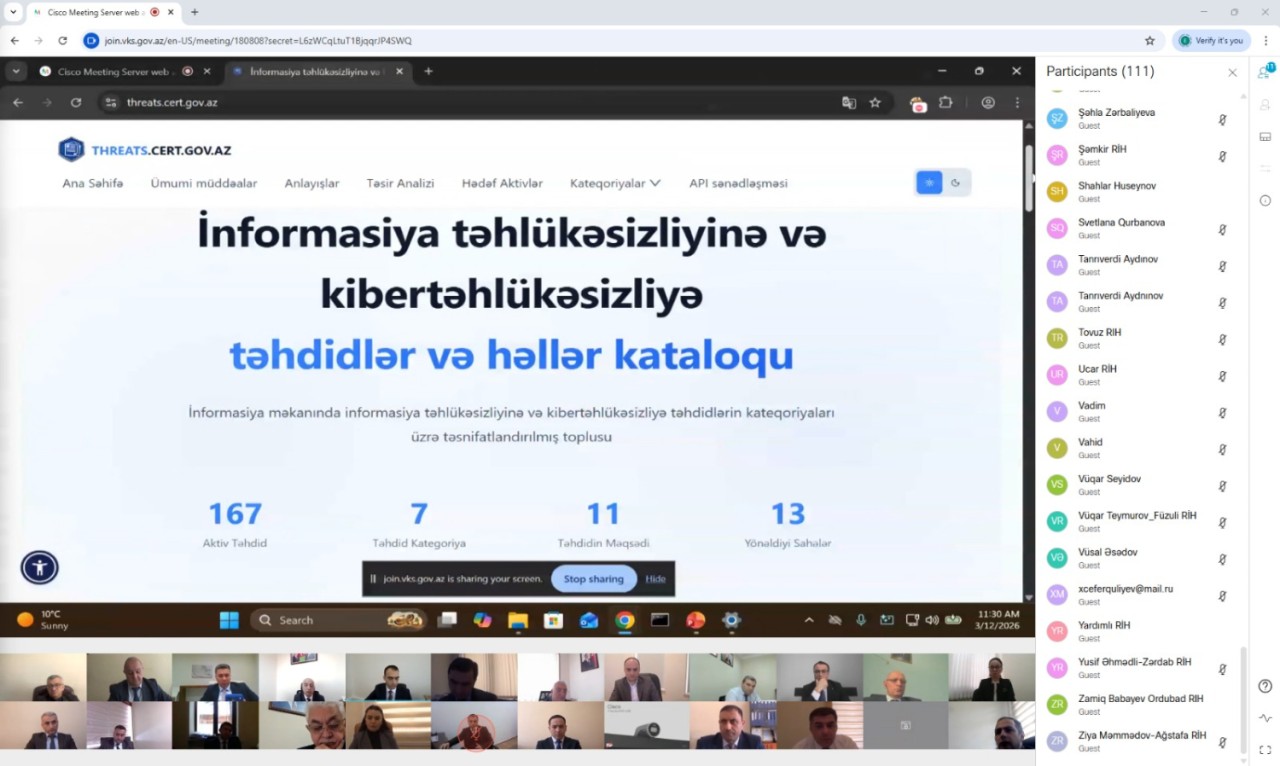Mute Svetlana Qurbanova in the participants list

(x=1222, y=229)
